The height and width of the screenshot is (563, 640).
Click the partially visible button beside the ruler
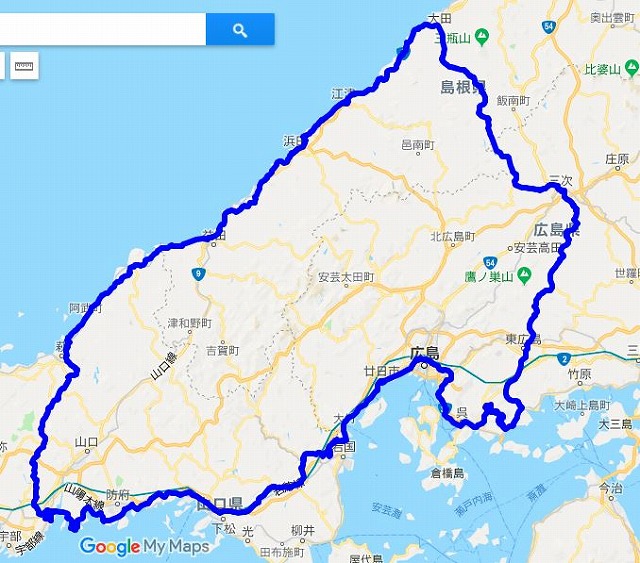pyautogui.click(x=2, y=66)
